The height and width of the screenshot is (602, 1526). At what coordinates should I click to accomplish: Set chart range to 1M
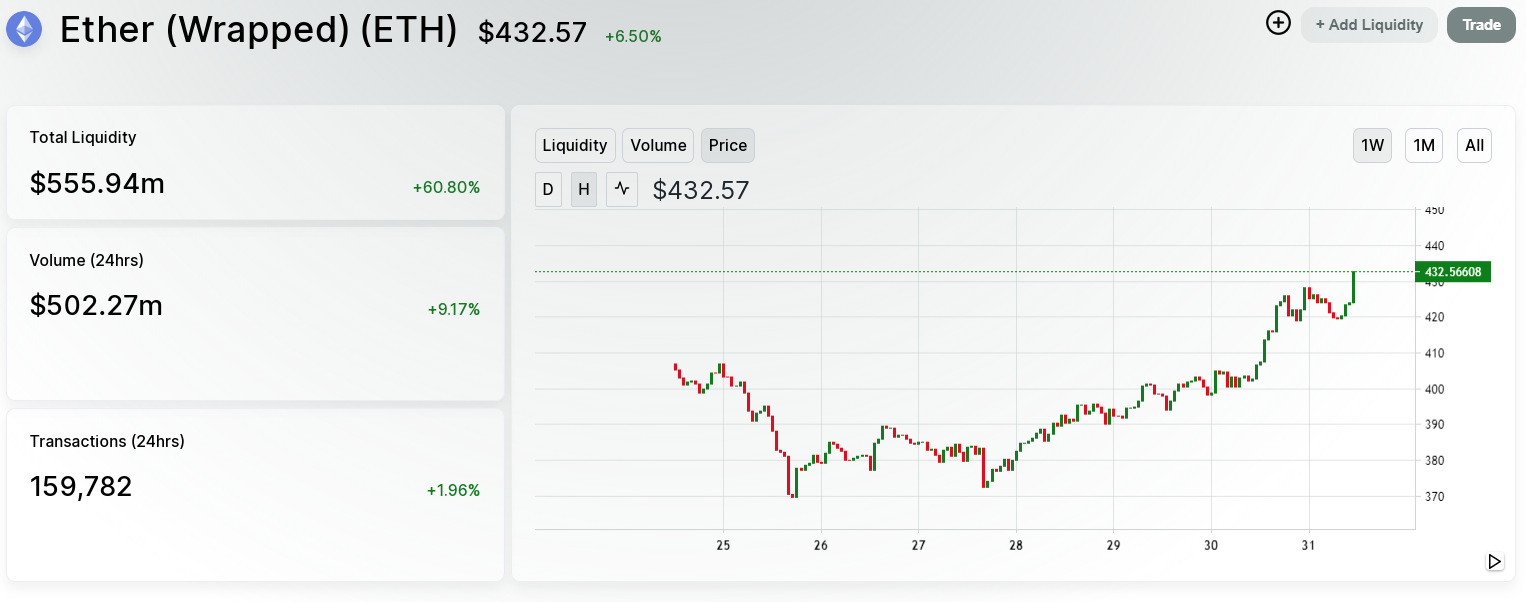(x=1424, y=145)
